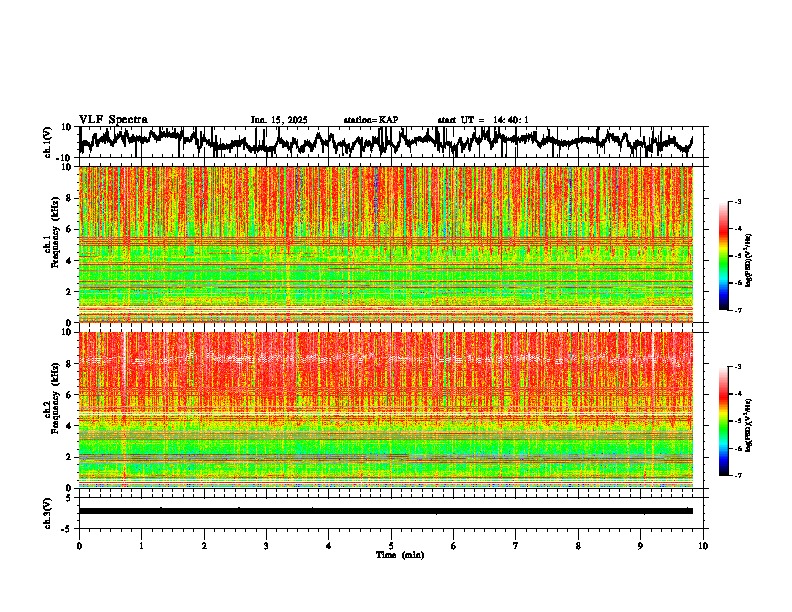Click the '6' kHz tick on ch.1 frequency axis
Viewport: 792px width, 612px height.
[x=71, y=229]
